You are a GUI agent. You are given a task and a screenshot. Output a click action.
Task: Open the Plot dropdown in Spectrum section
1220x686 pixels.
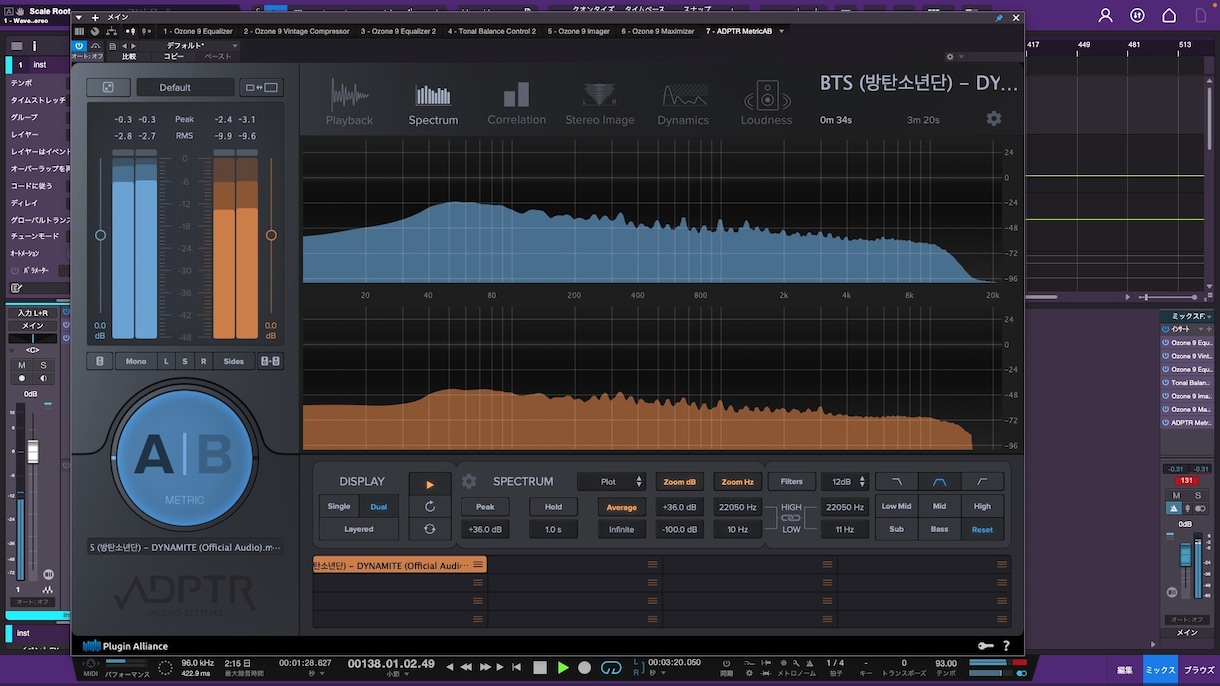pos(614,482)
